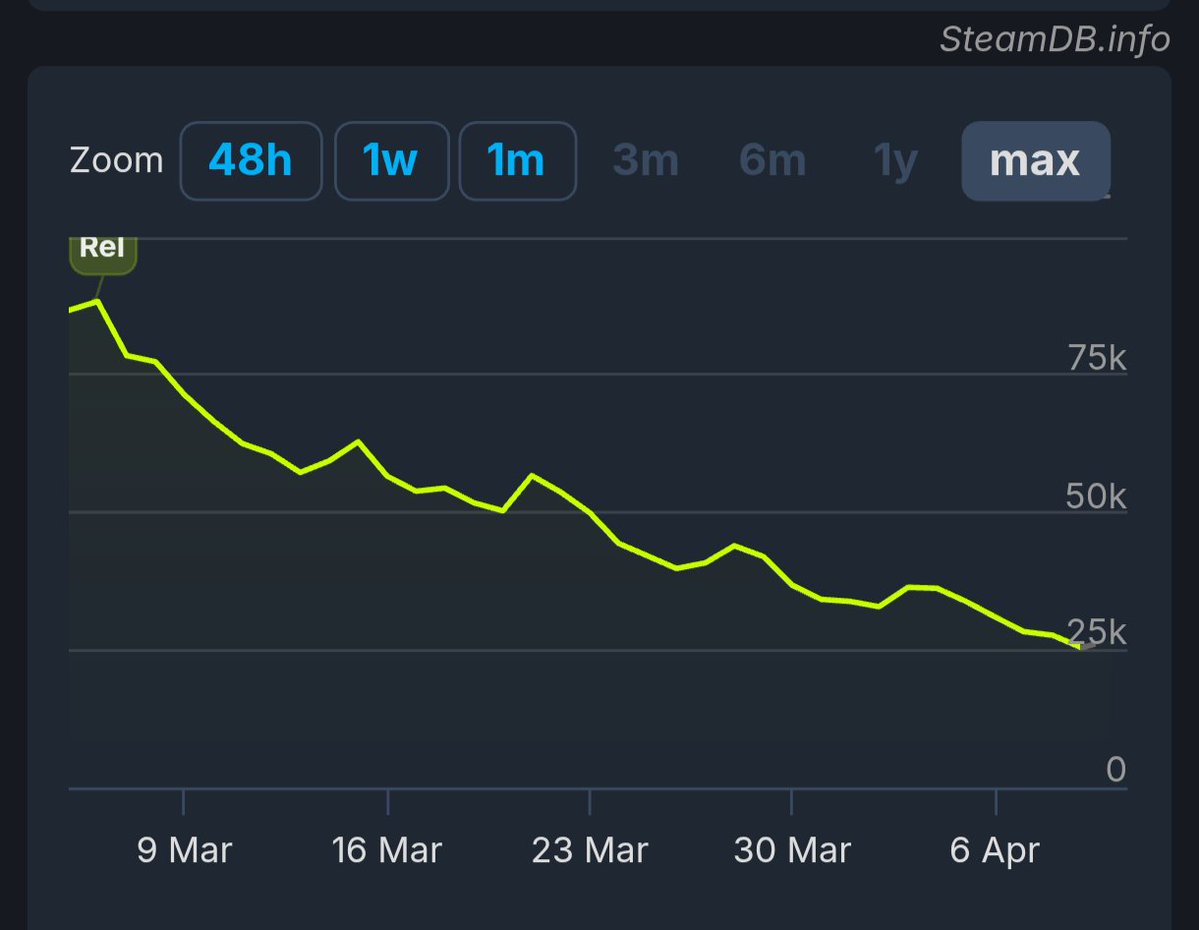
Task: Click the 9 Mar date label
Action: pyautogui.click(x=183, y=850)
